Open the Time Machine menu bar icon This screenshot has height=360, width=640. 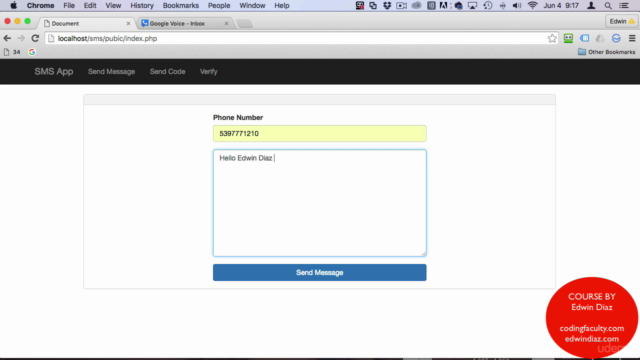[x=488, y=5]
